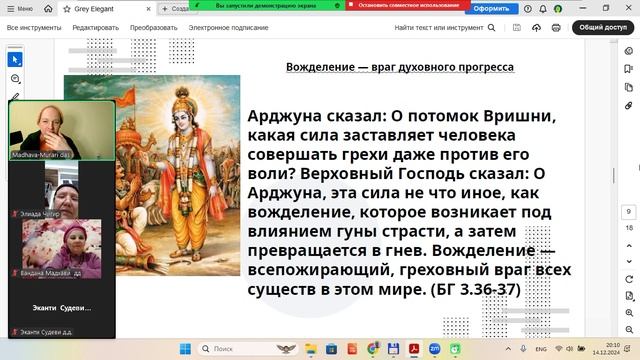The width and height of the screenshot is (640, 360).
Task: Open File Explorer from the taskbar
Action: [311, 349]
